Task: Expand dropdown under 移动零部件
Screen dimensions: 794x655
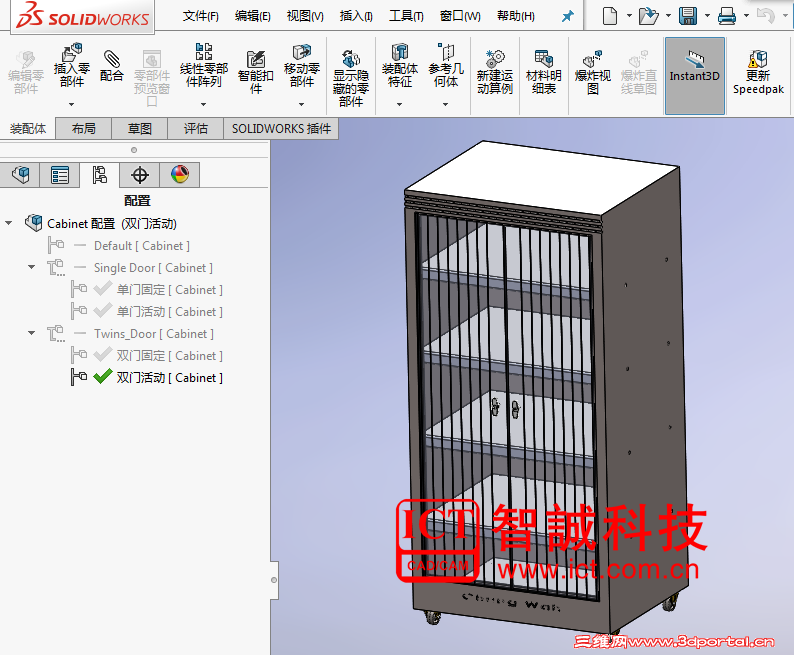Action: (x=301, y=104)
